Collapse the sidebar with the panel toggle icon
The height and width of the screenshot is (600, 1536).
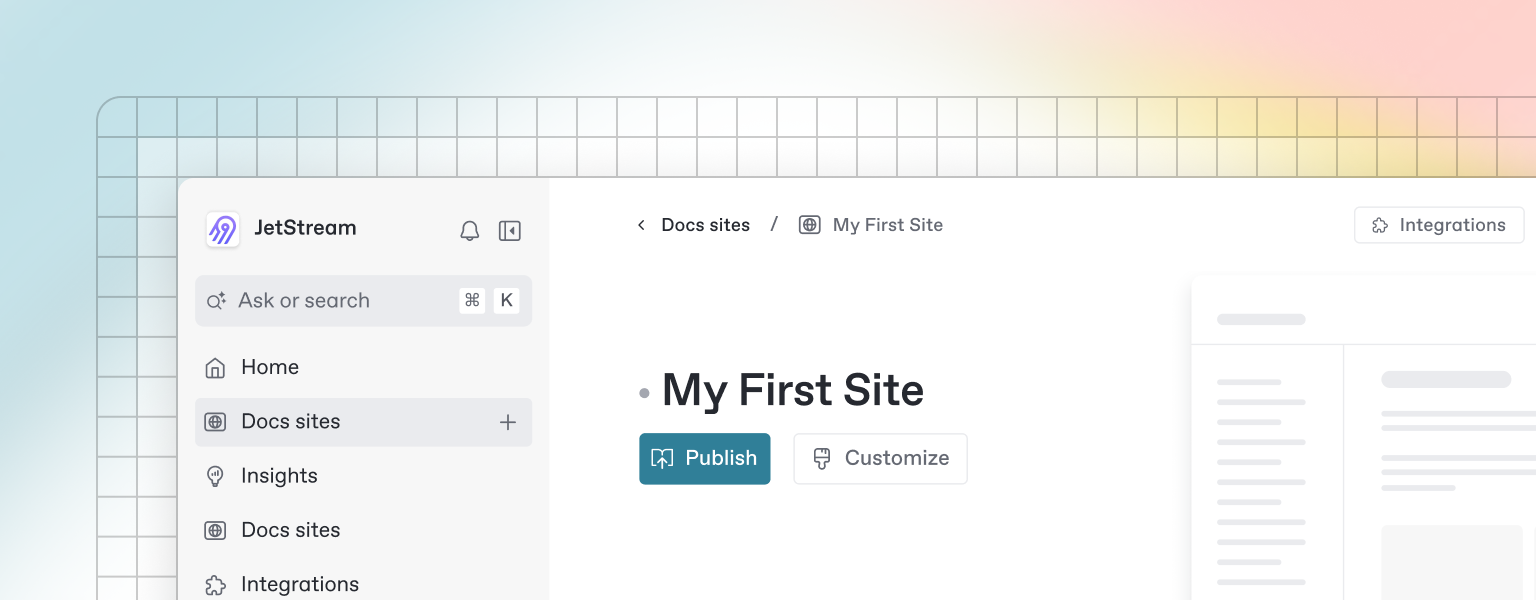510,231
